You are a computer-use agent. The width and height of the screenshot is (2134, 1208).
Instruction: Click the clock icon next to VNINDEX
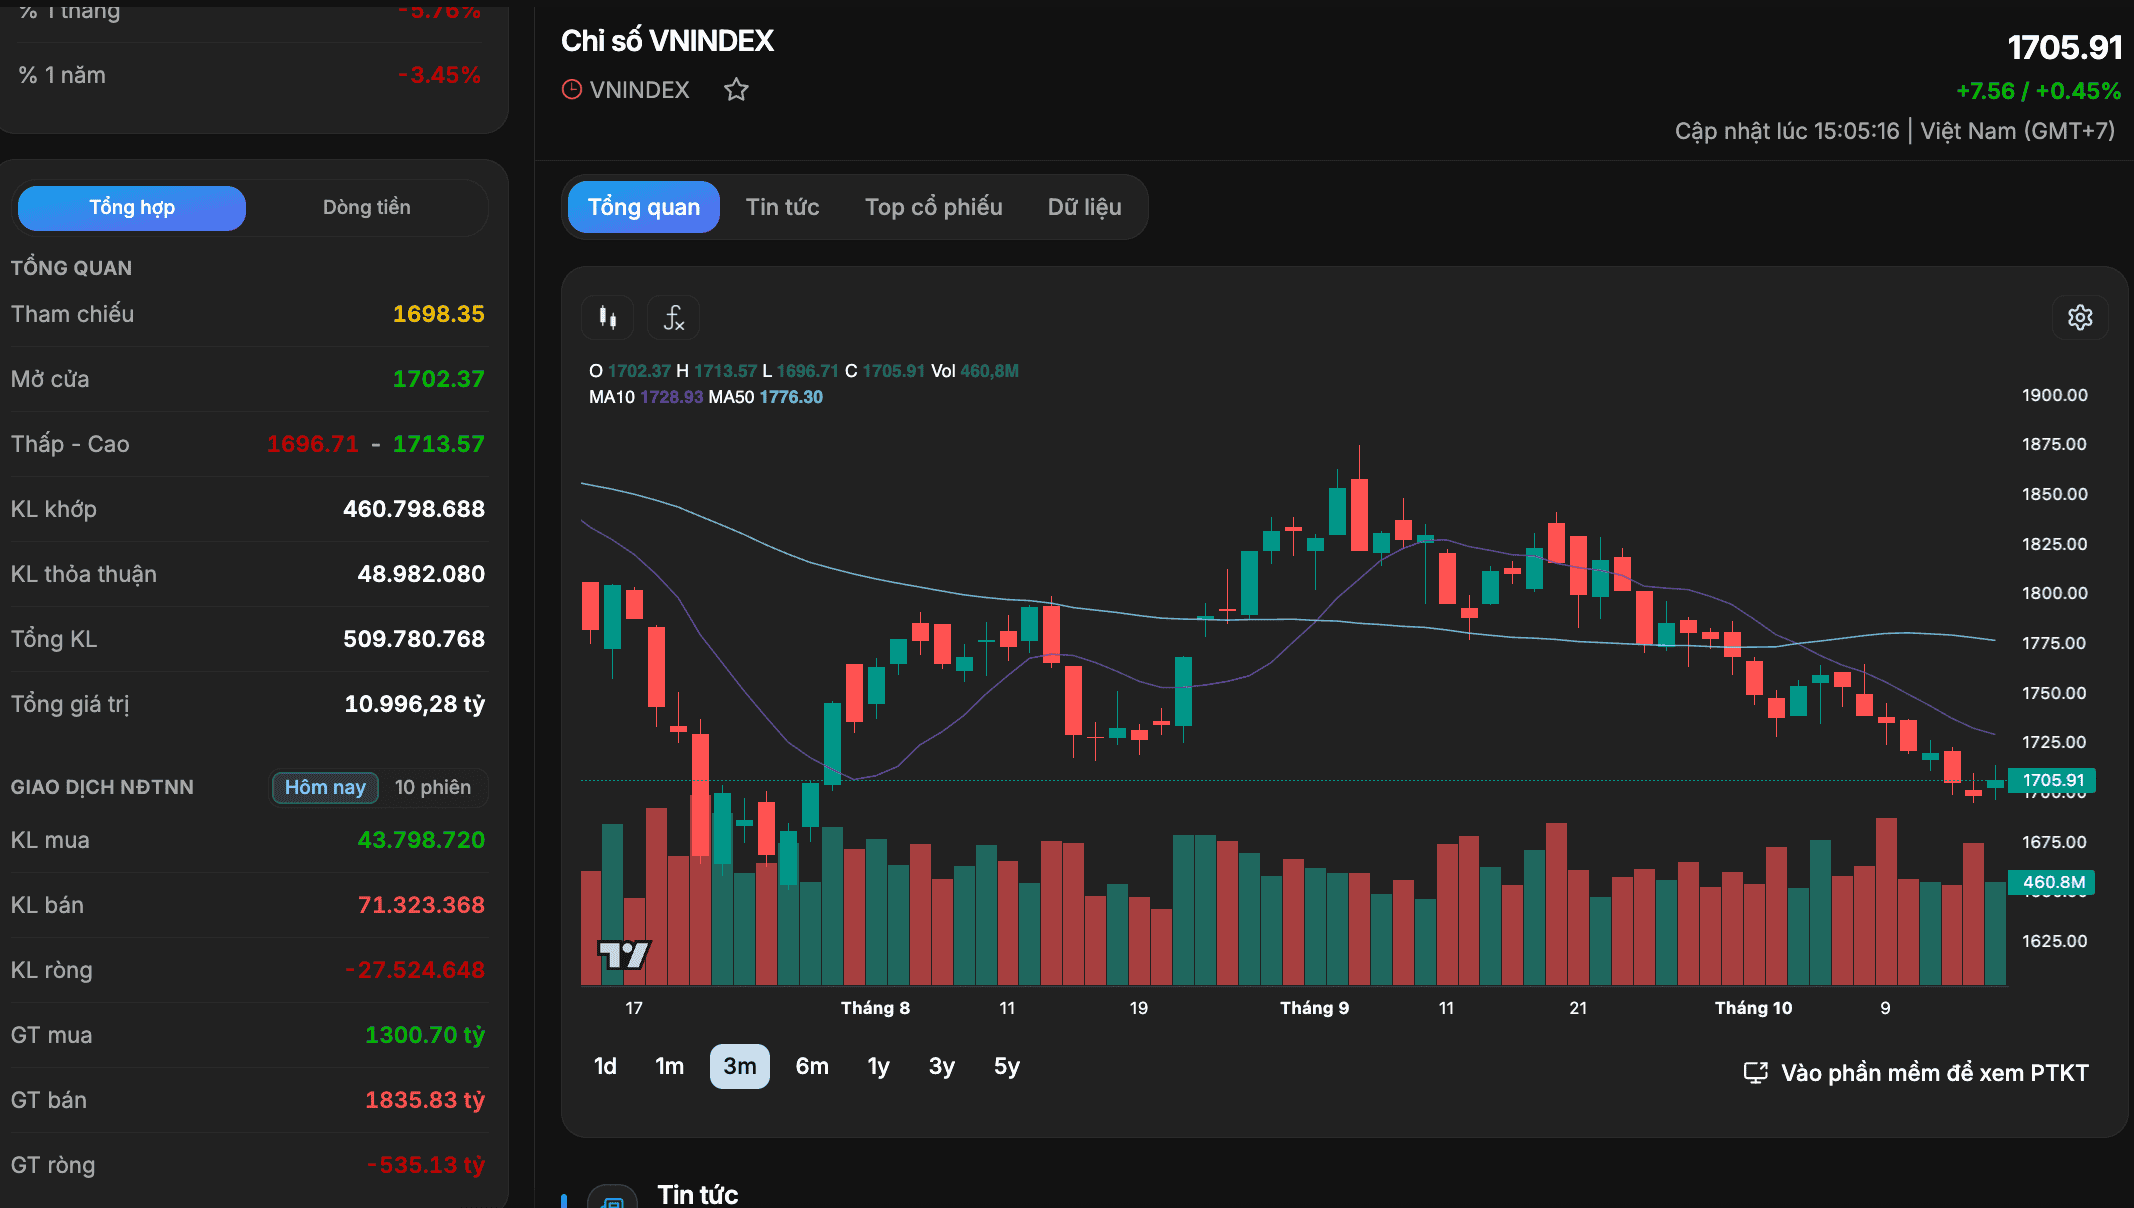(x=572, y=90)
